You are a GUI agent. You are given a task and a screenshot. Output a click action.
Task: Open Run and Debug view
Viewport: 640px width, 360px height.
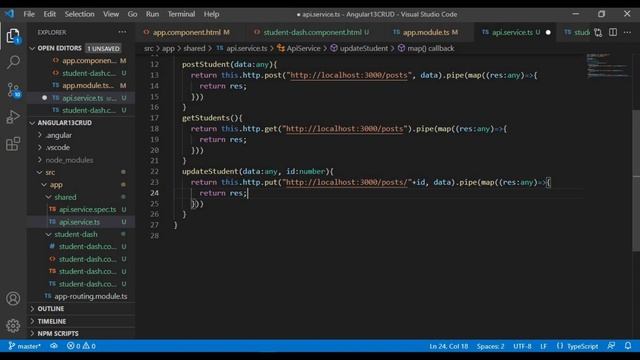click(13, 117)
